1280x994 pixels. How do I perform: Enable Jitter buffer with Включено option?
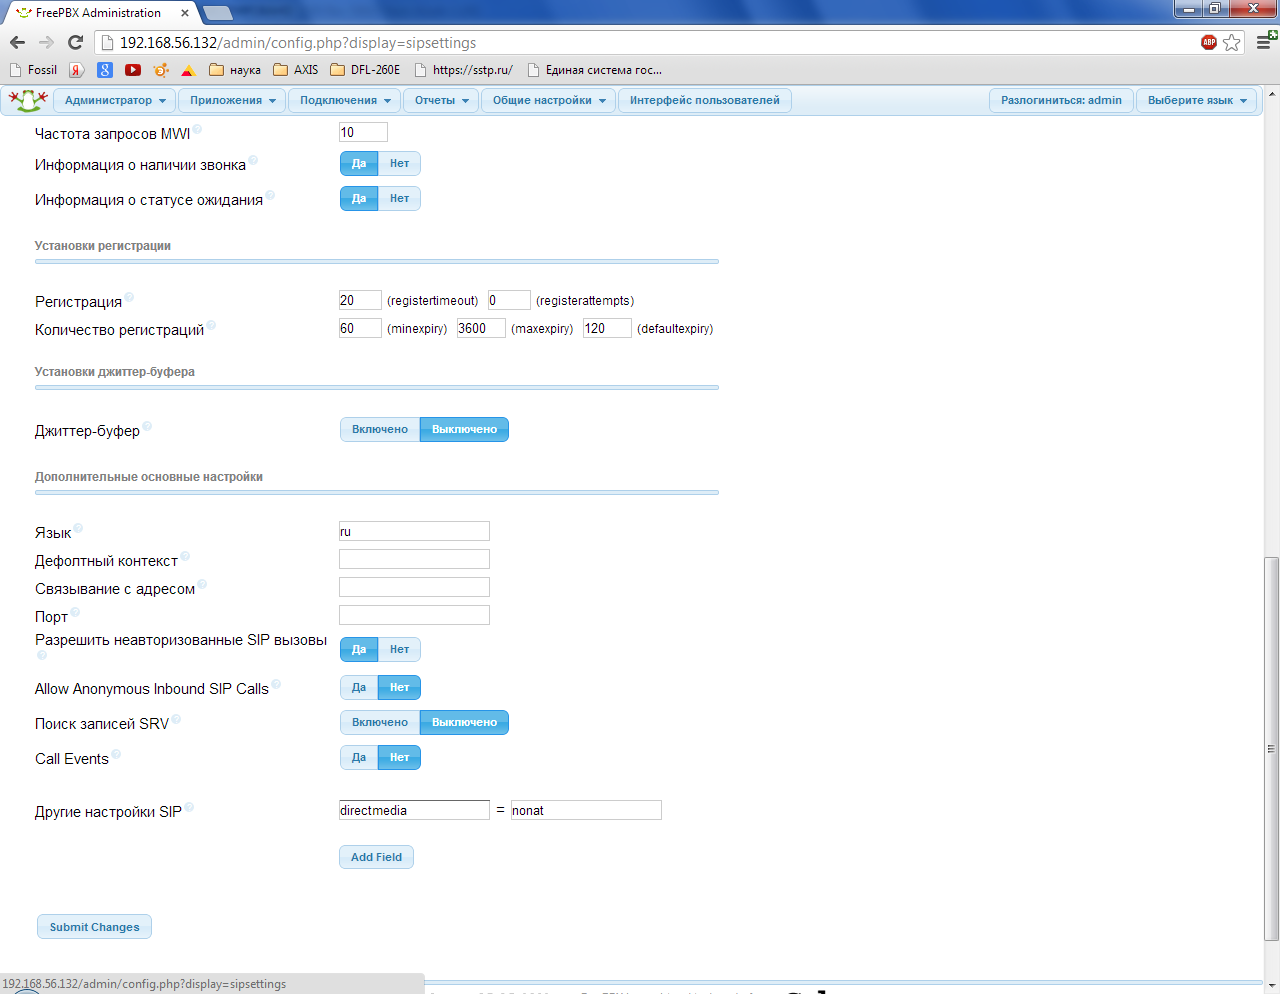click(x=380, y=430)
